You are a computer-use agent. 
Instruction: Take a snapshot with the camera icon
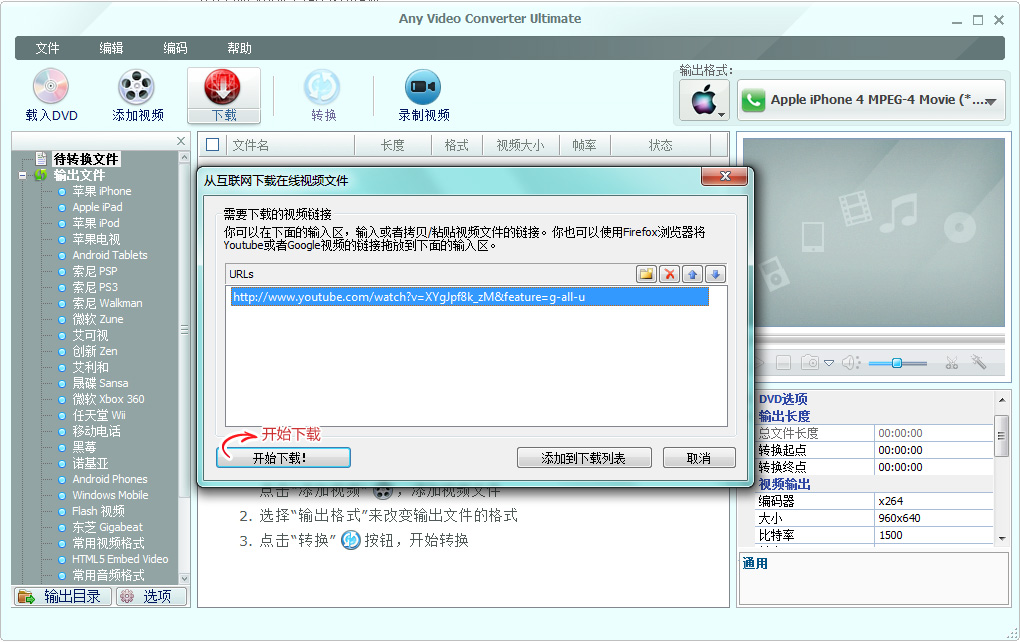pos(810,362)
